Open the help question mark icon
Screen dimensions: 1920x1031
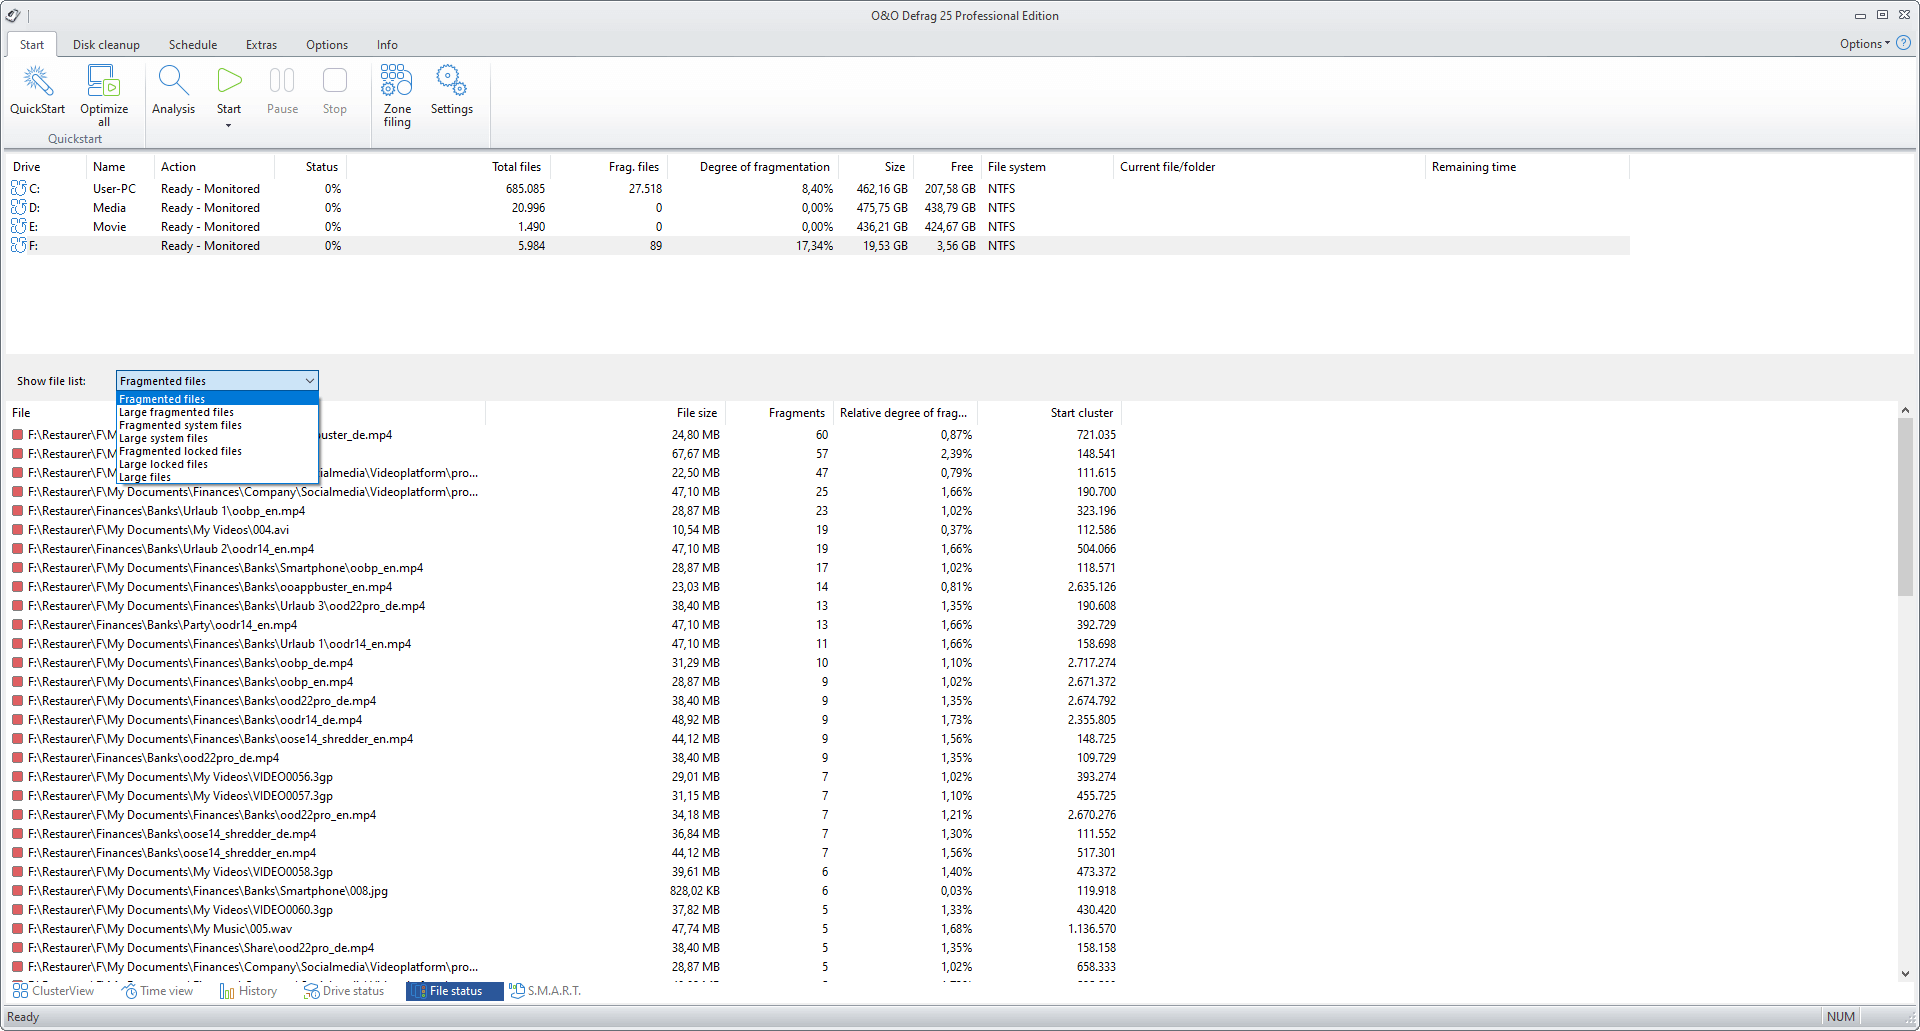tap(1903, 43)
